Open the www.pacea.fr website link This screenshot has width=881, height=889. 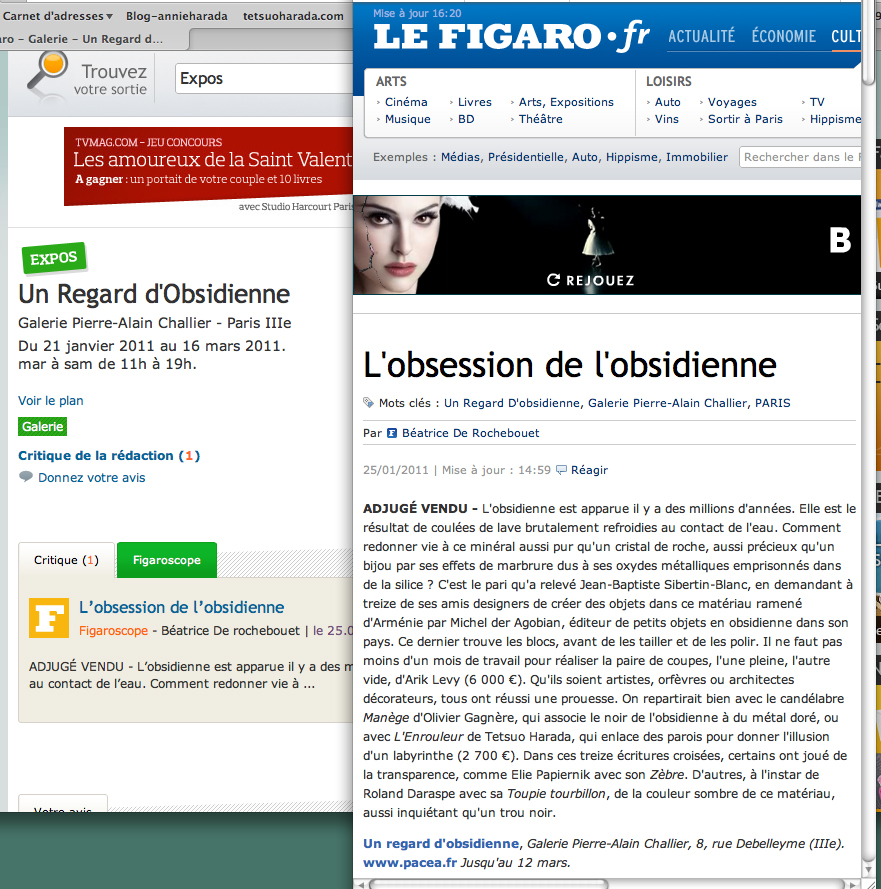point(410,863)
